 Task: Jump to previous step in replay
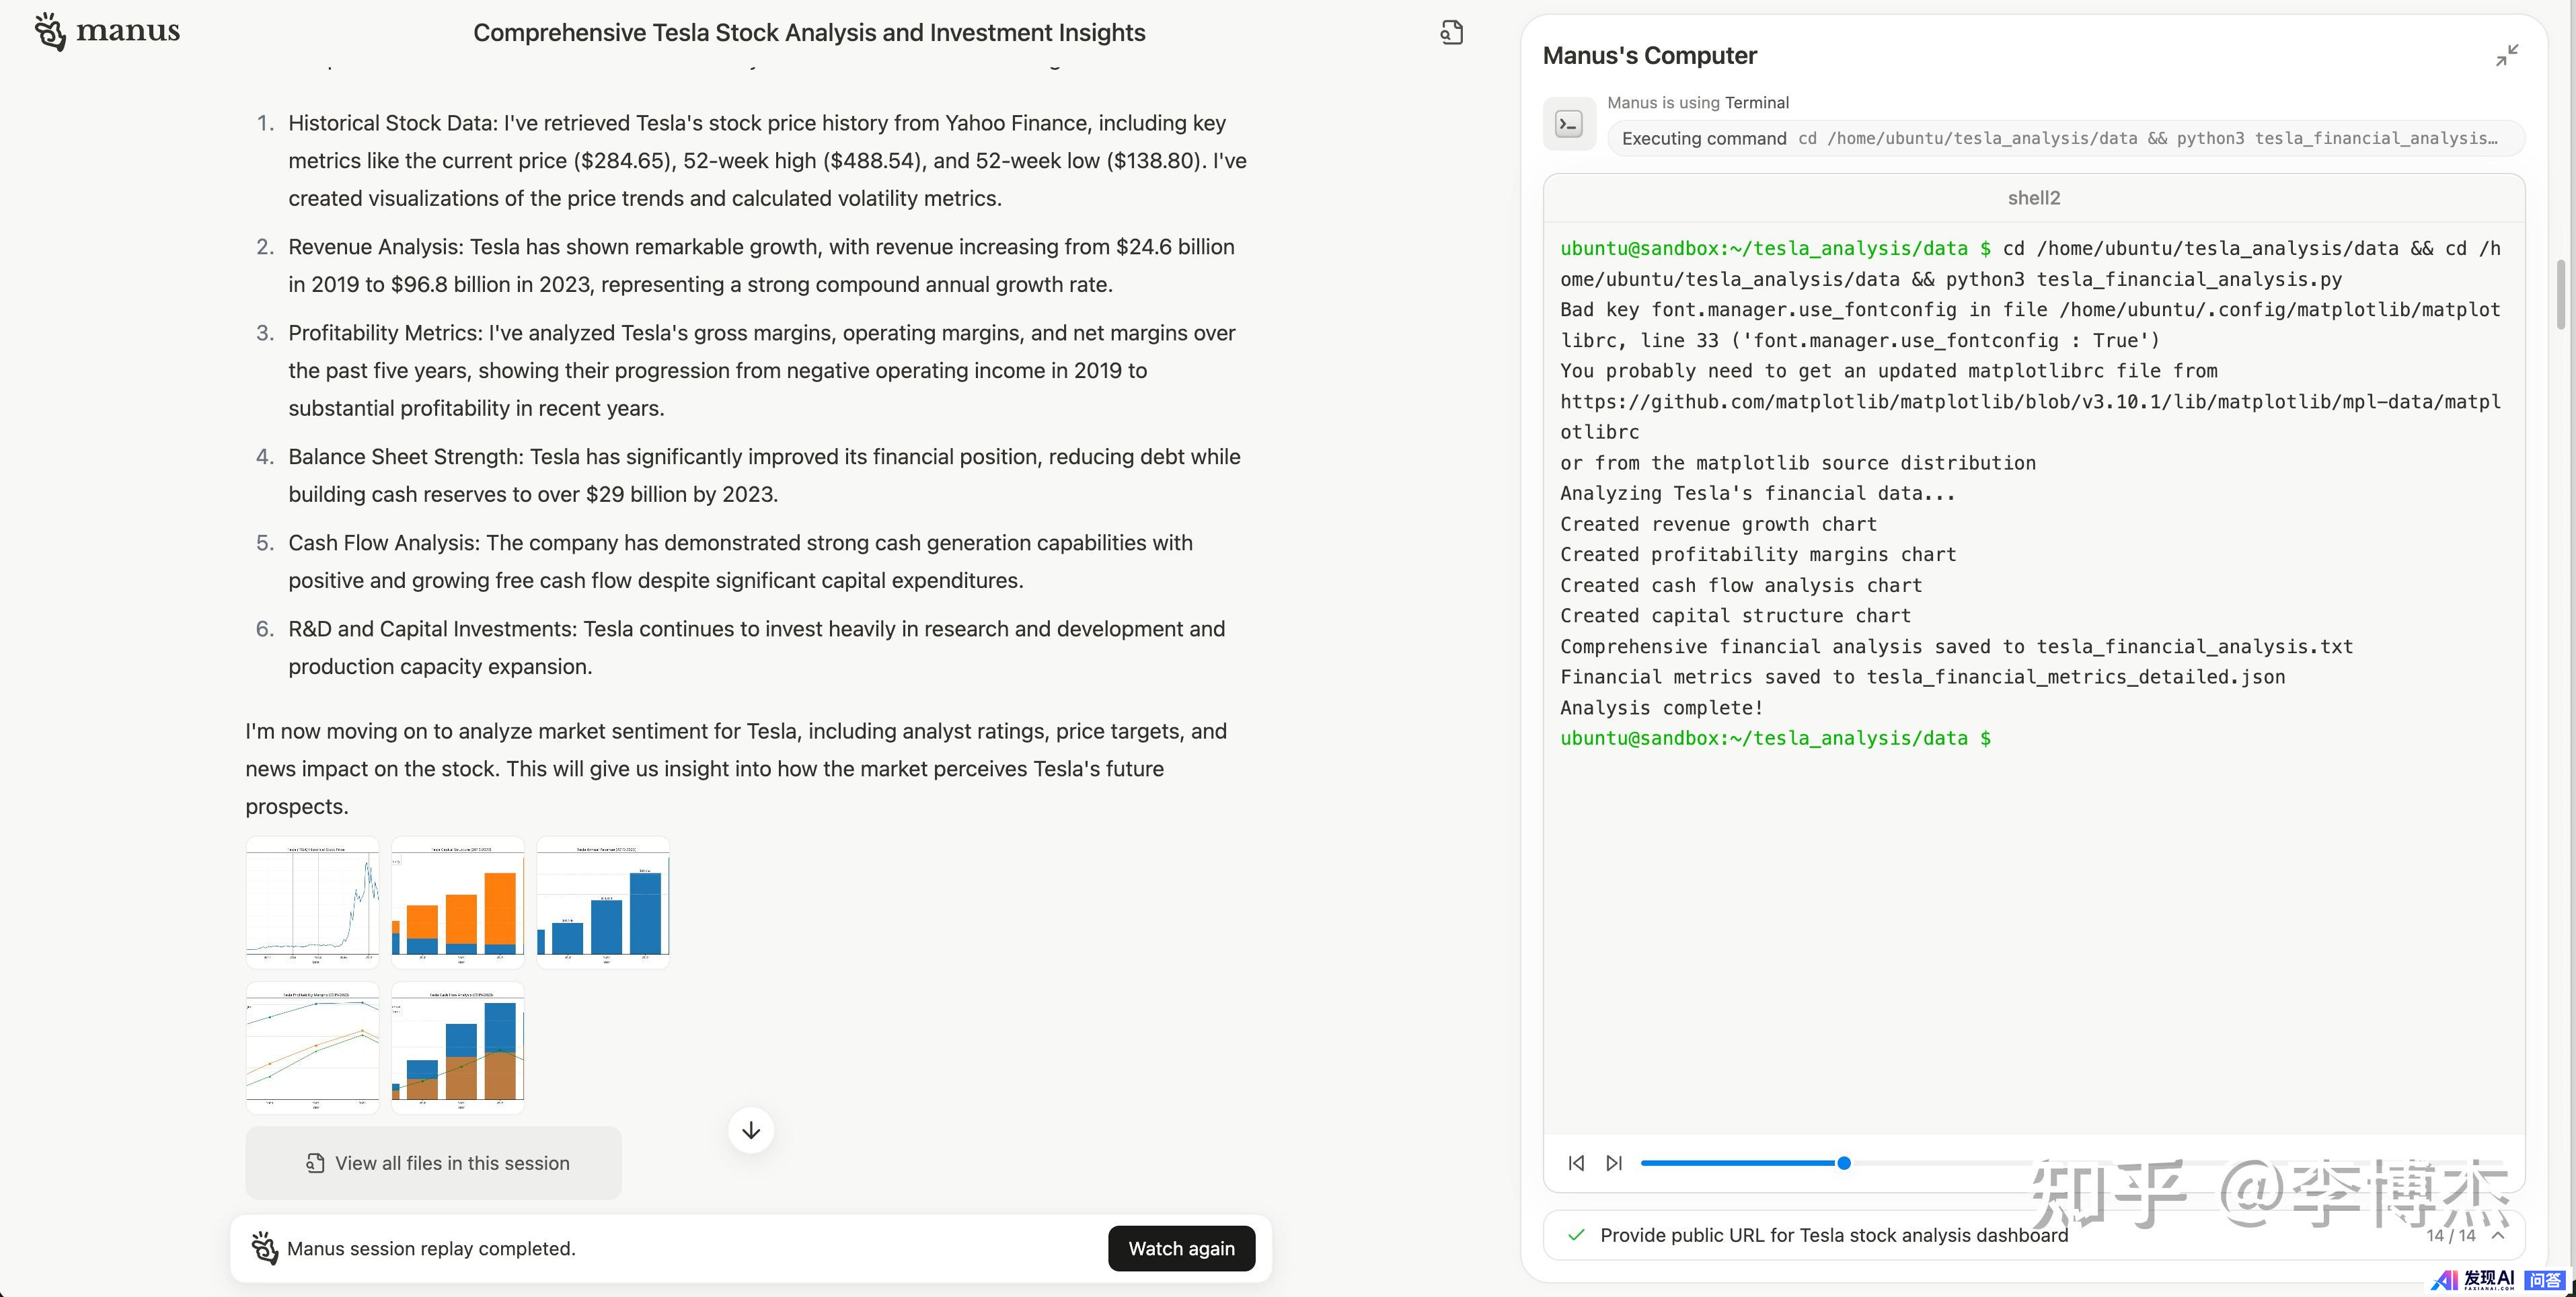1576,1163
